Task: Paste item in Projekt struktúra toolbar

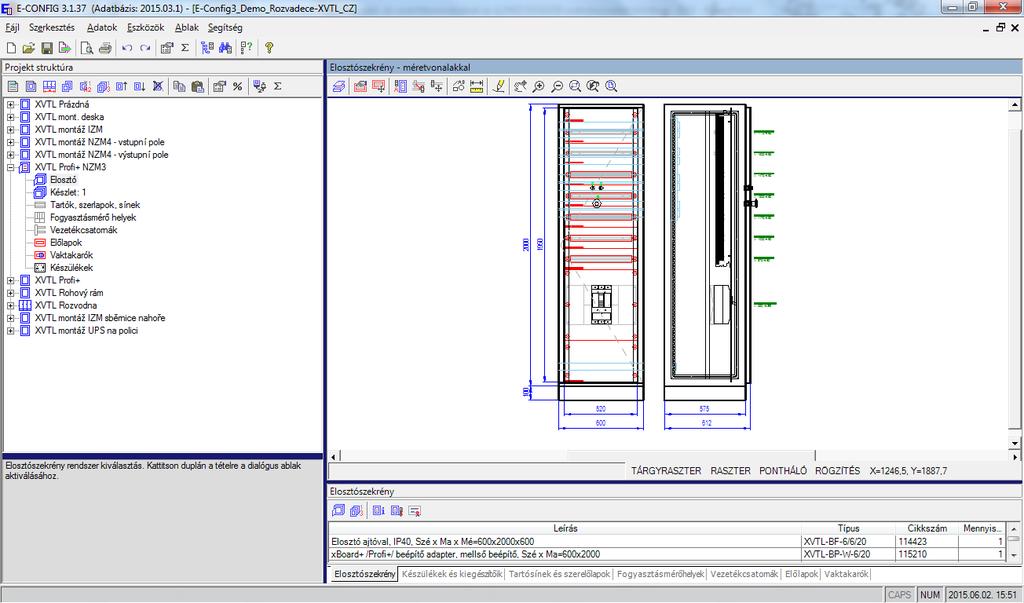Action: click(197, 86)
